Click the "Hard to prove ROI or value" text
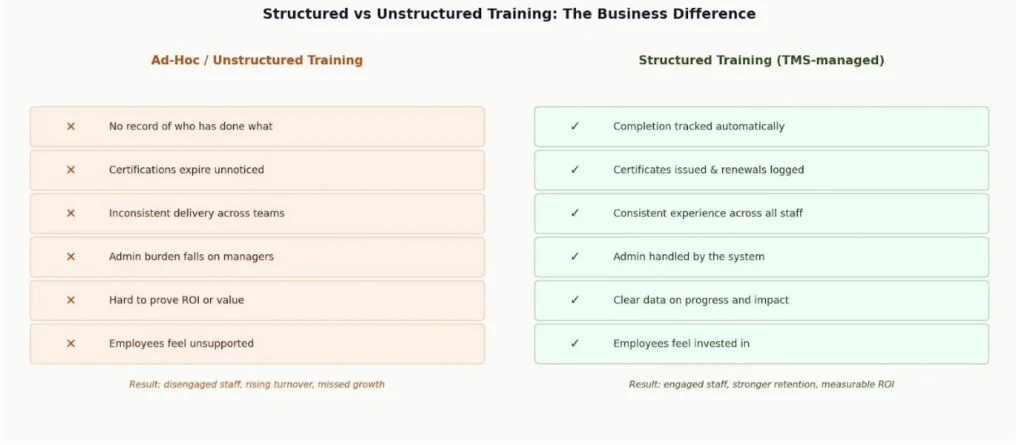 [x=176, y=300]
